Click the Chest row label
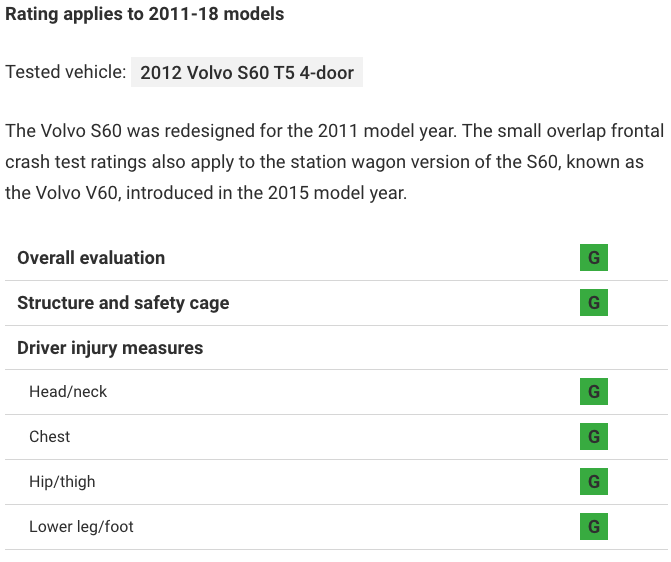 [x=50, y=437]
